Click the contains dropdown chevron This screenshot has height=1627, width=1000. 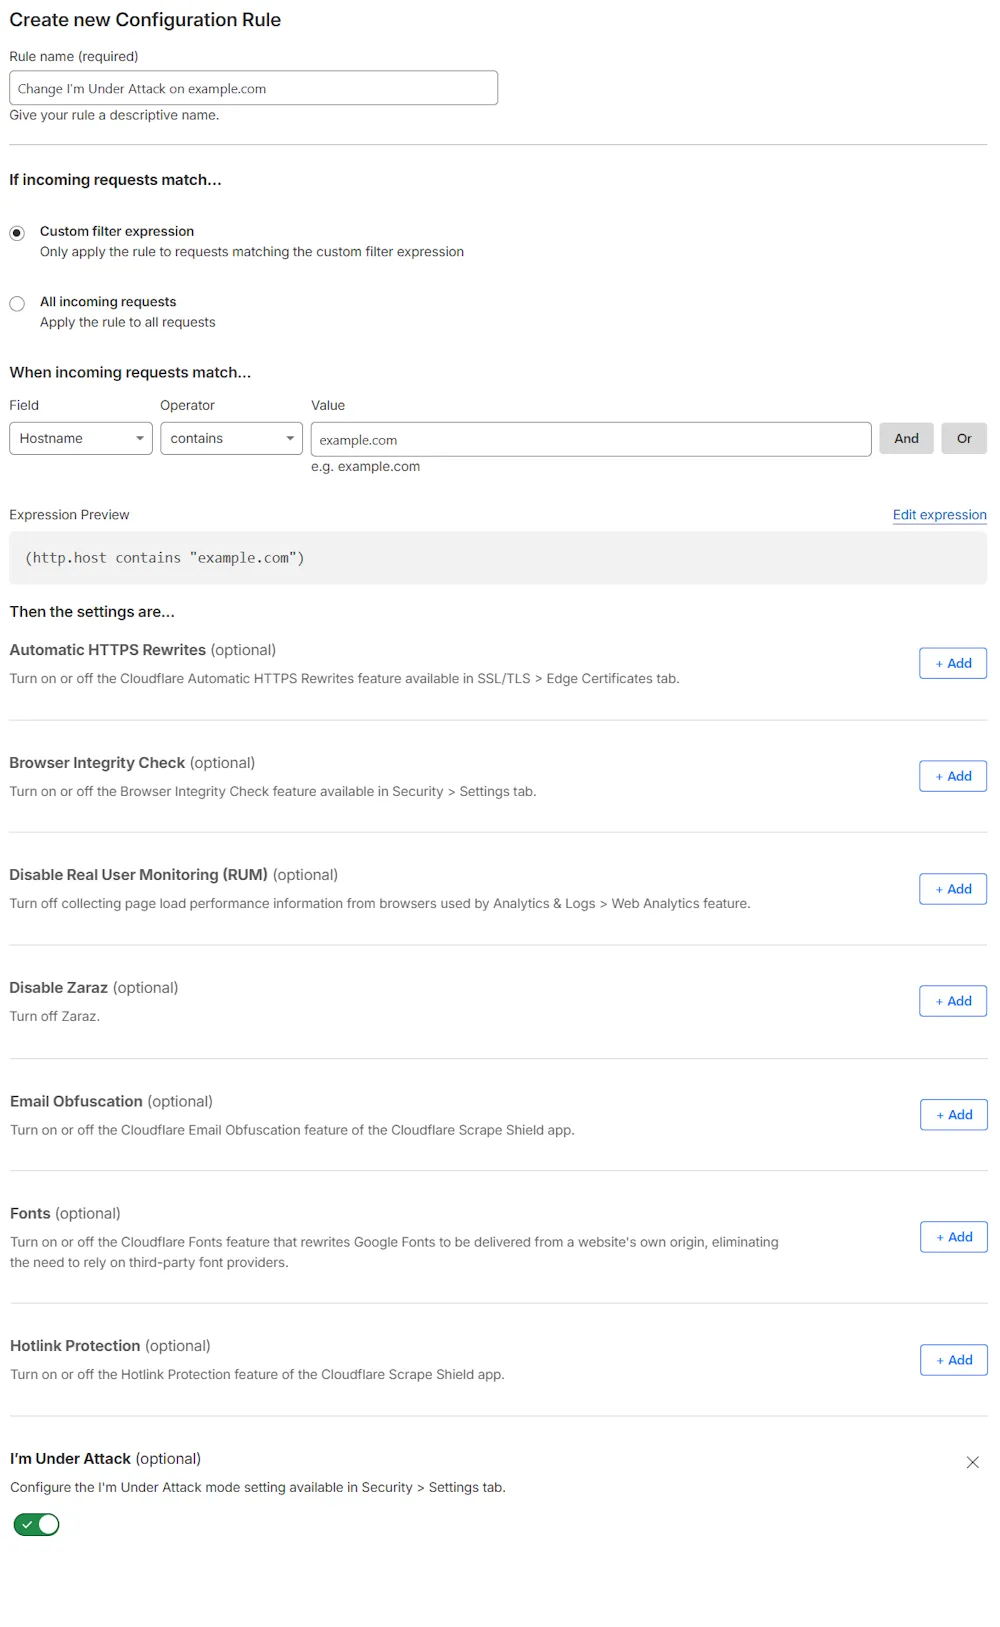[289, 438]
